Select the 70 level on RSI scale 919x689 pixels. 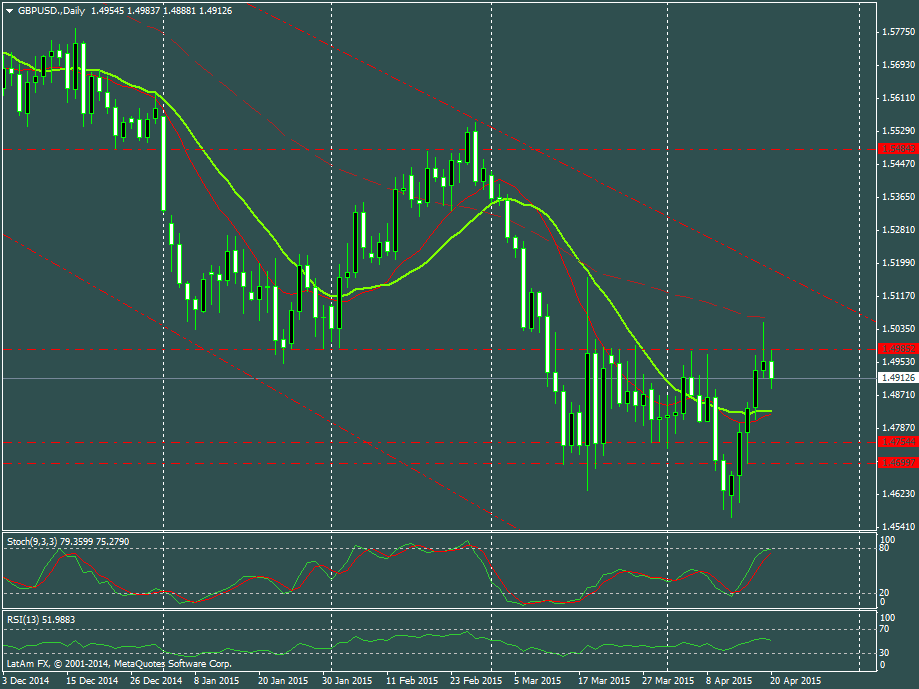pos(884,629)
